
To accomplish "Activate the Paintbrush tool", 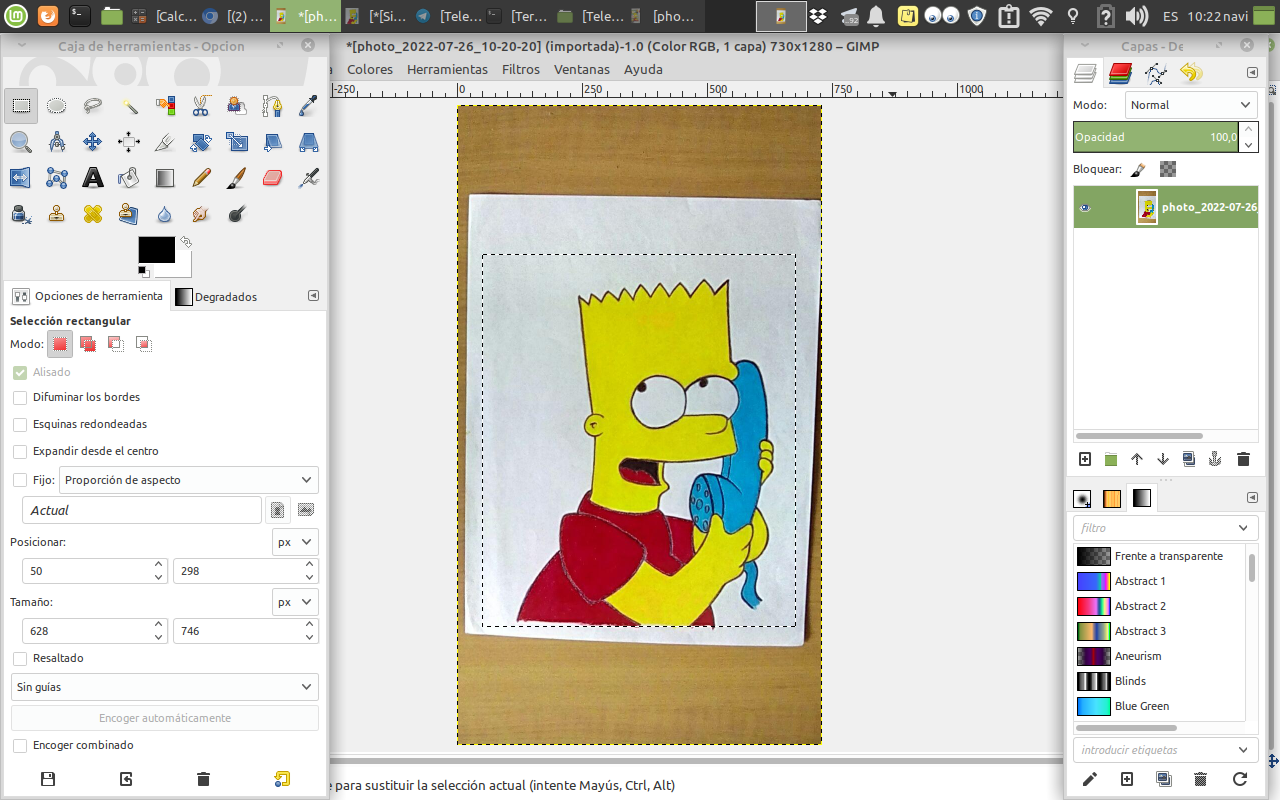I will click(x=237, y=177).
